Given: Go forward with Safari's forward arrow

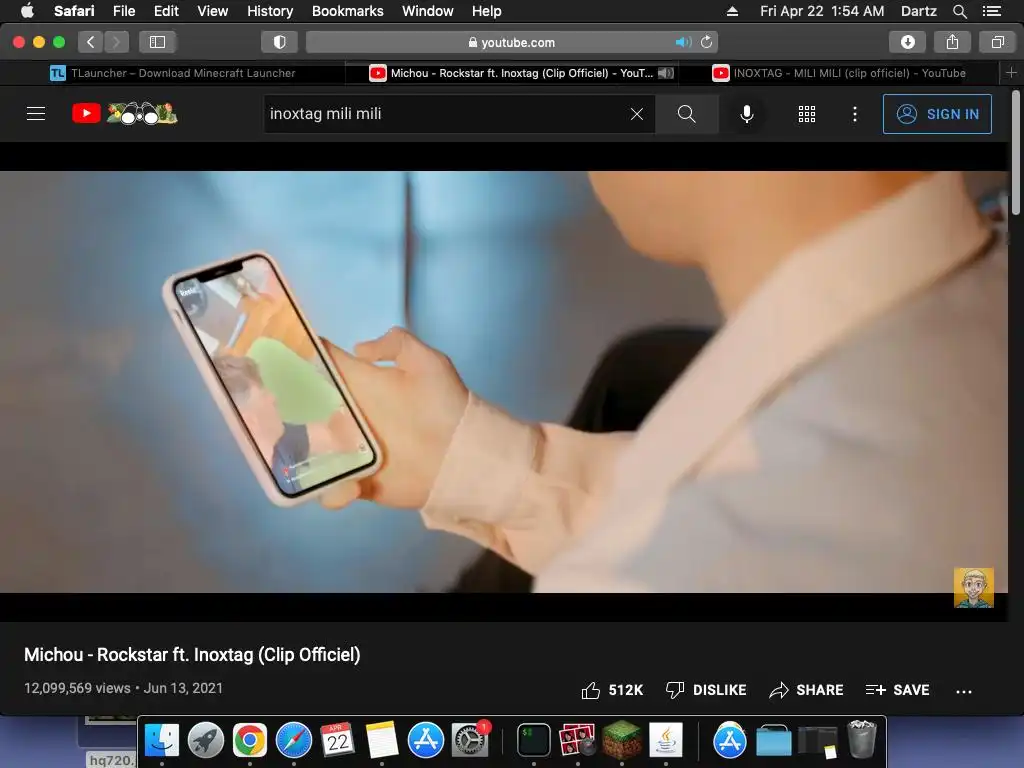Looking at the screenshot, I should click(116, 42).
